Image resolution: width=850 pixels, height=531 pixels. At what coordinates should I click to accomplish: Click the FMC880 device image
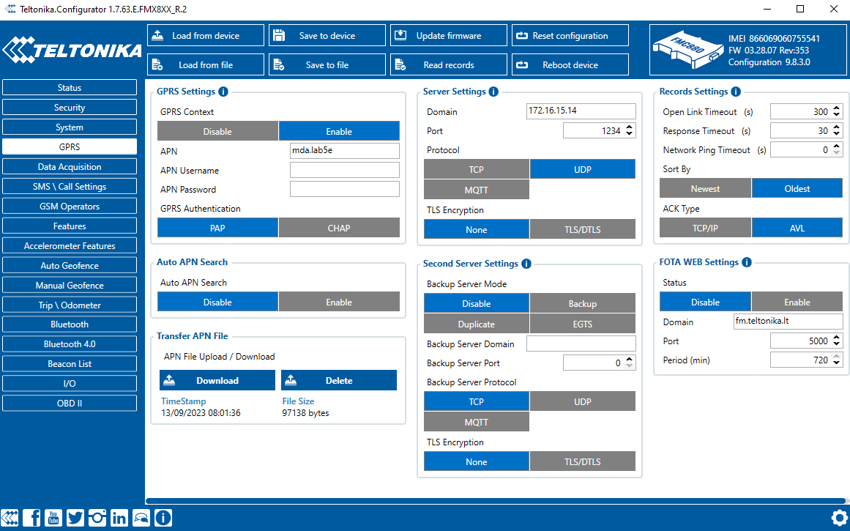click(687, 51)
